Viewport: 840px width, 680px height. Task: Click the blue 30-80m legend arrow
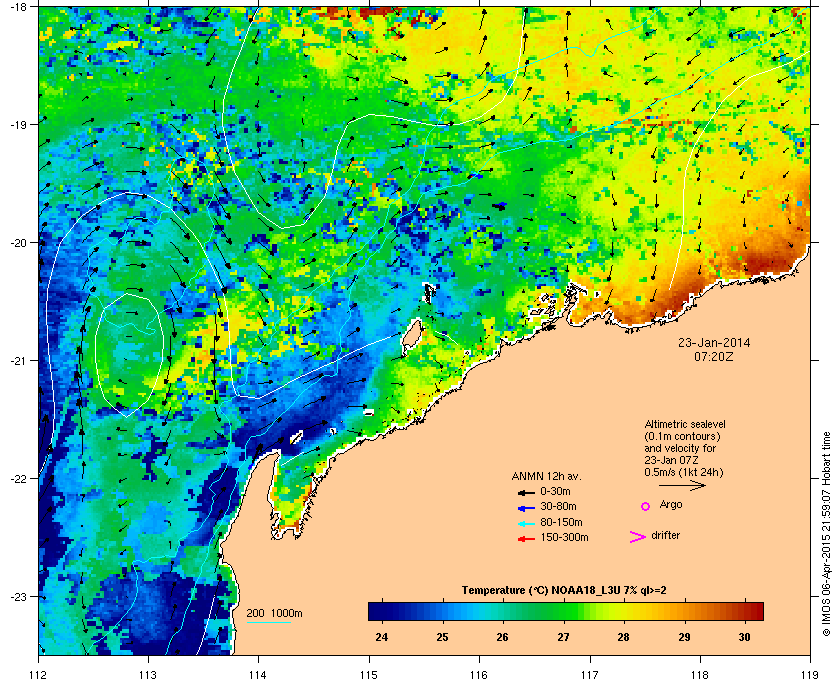(x=526, y=507)
